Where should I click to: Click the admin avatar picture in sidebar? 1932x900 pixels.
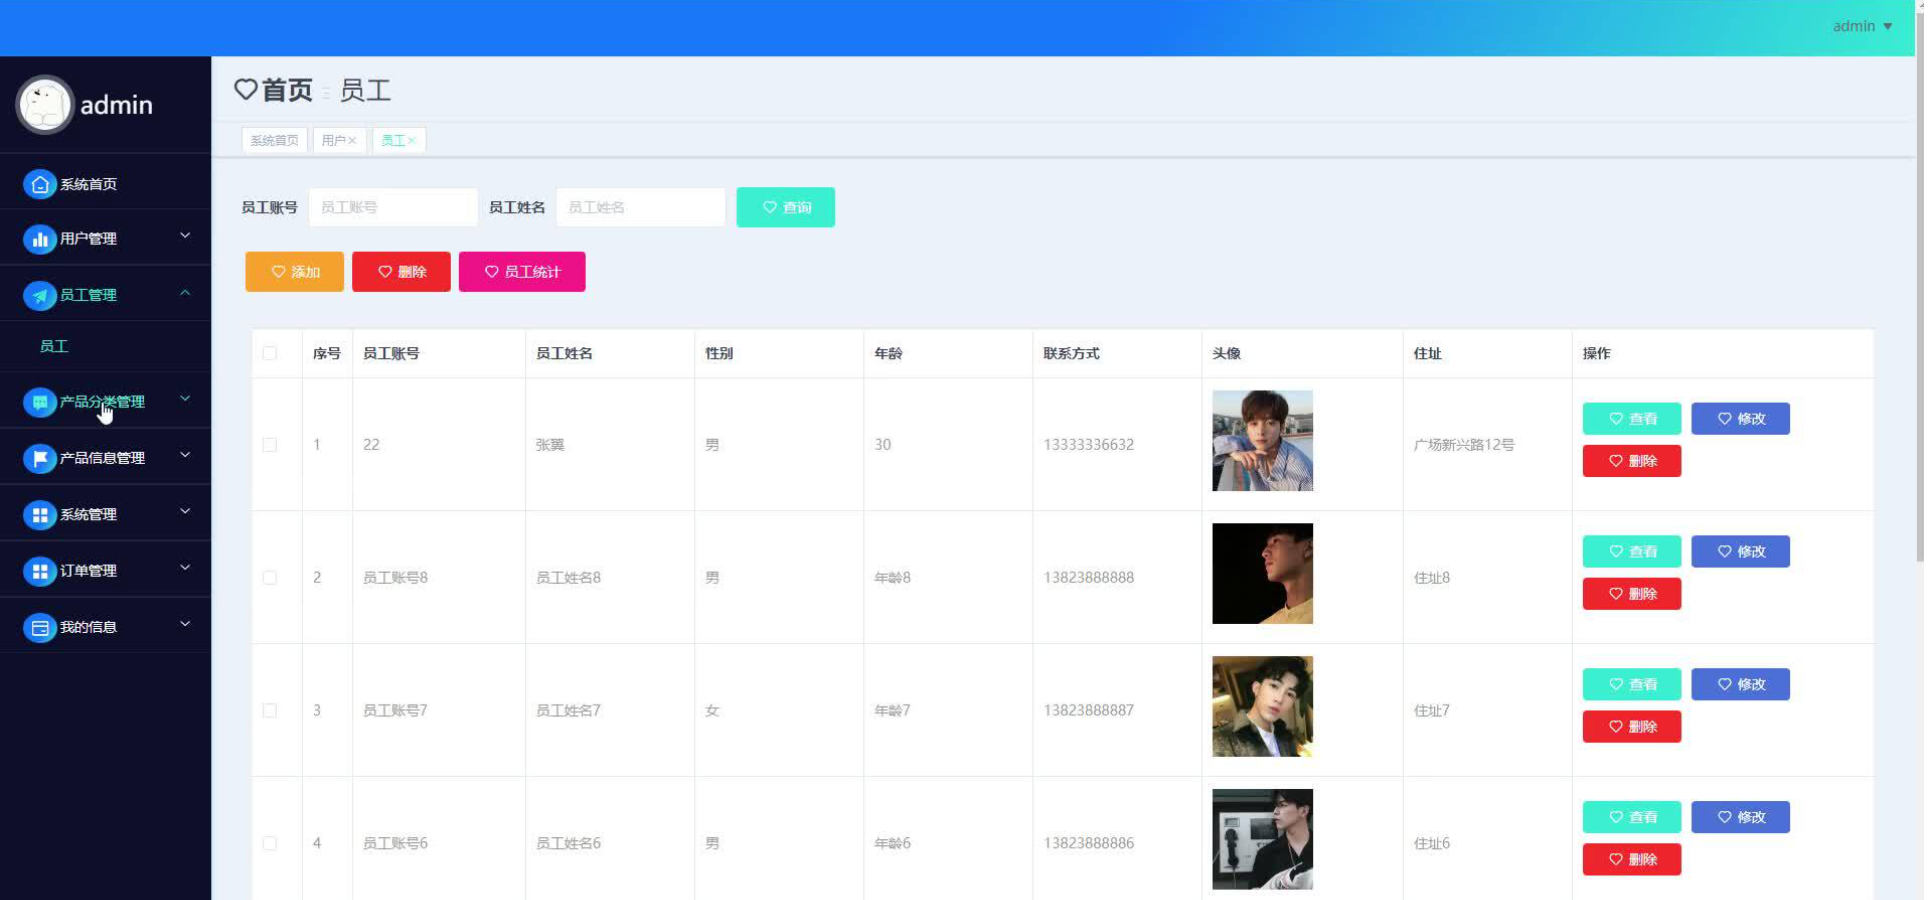[x=45, y=104]
